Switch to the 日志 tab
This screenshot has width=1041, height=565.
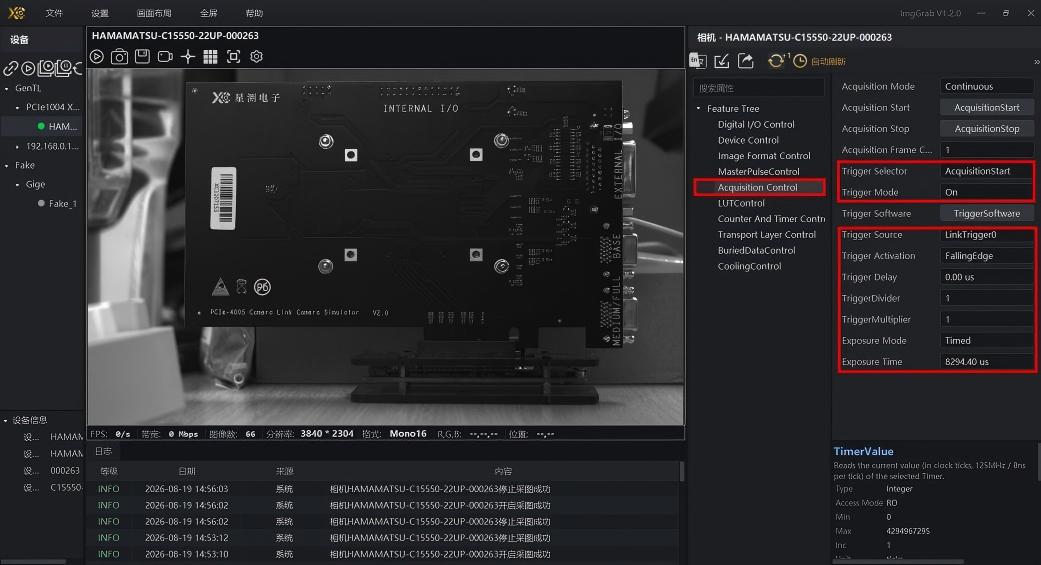[x=104, y=451]
